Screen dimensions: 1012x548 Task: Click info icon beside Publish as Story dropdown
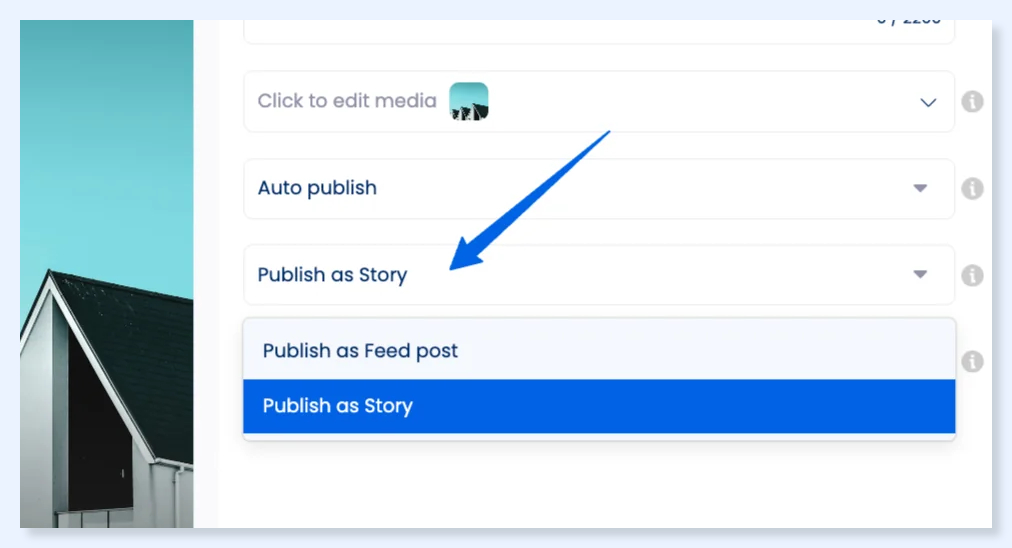coord(972,276)
